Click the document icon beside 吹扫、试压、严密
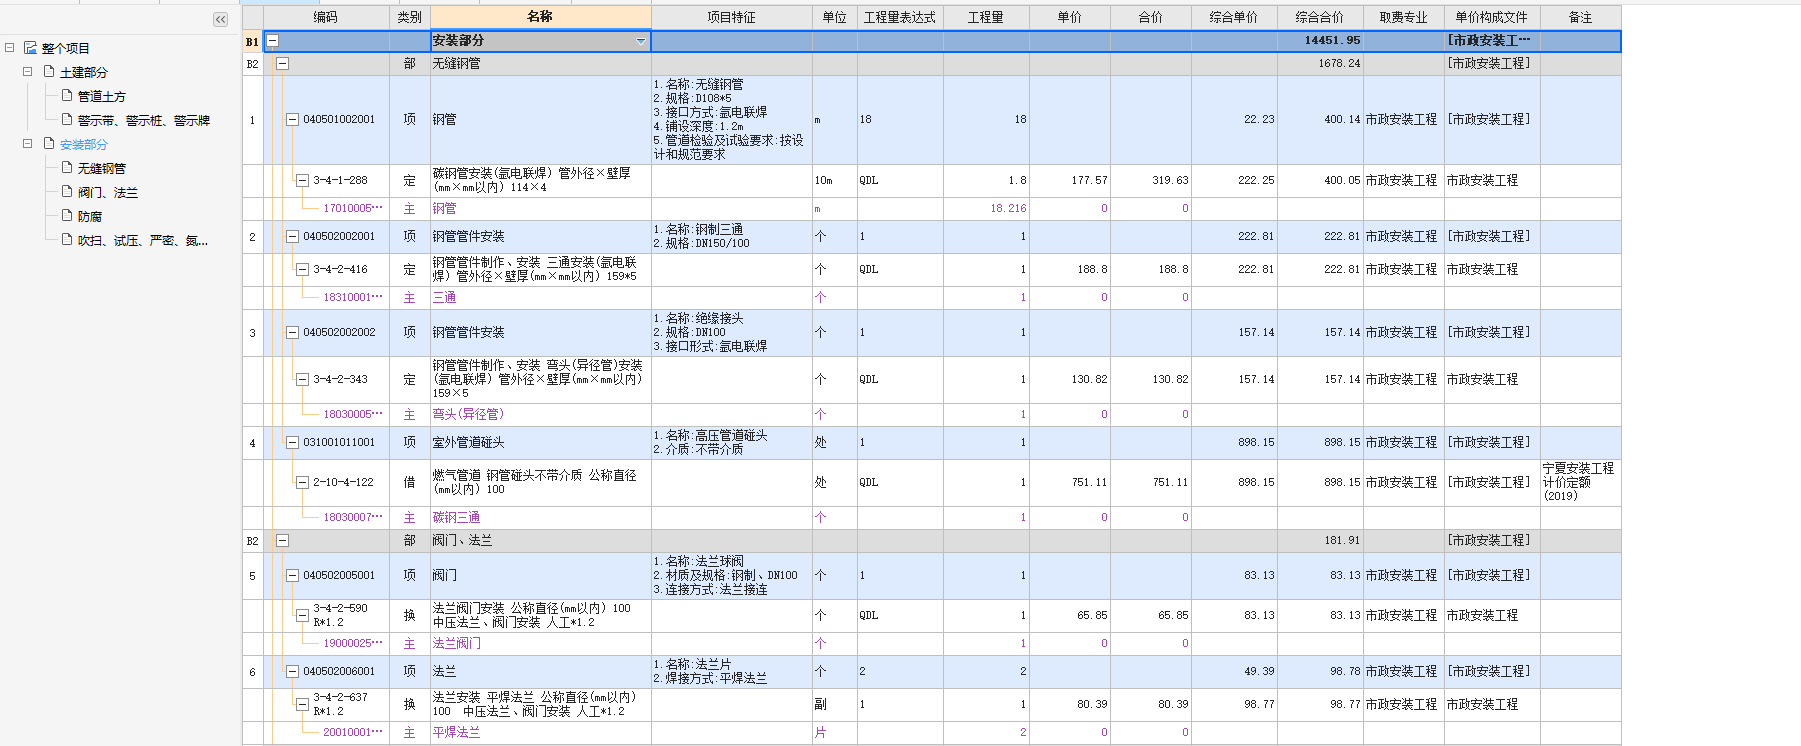The height and width of the screenshot is (746, 1801). tap(67, 240)
